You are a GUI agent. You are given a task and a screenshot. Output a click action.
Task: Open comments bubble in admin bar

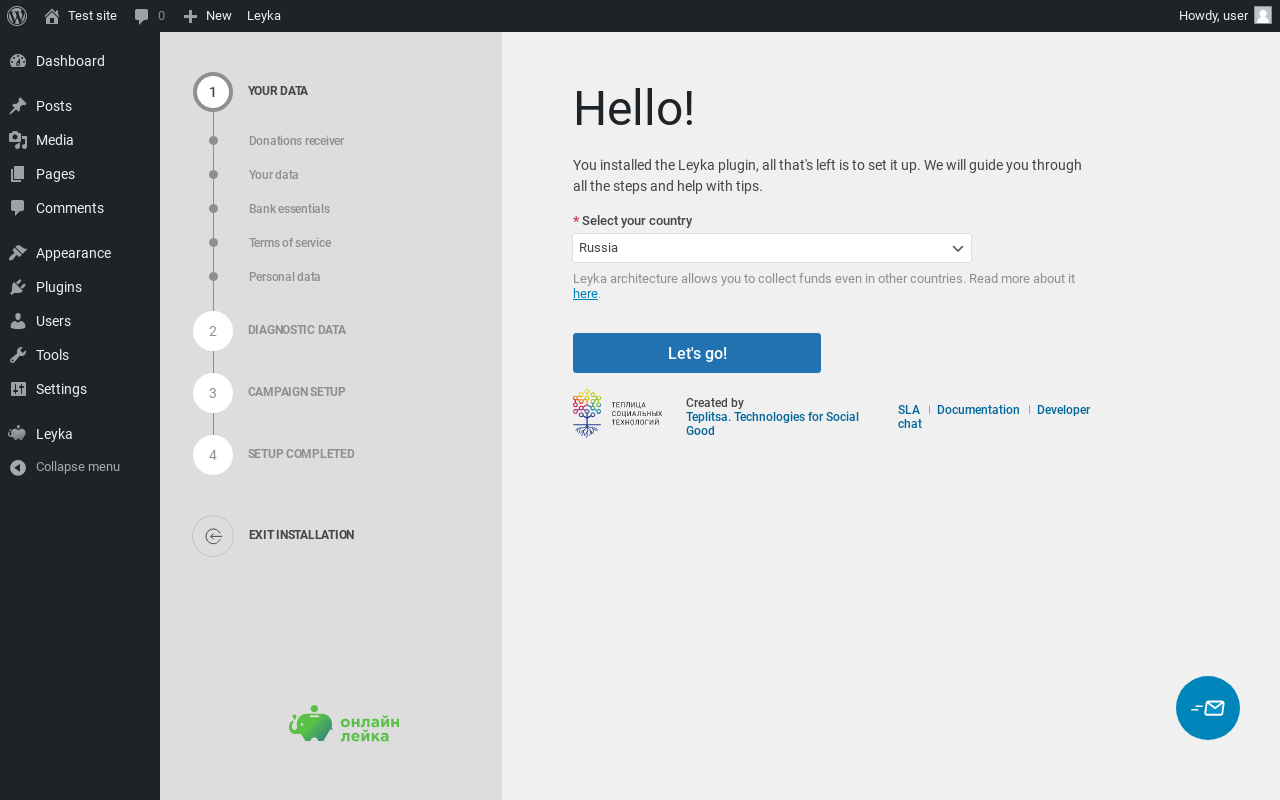pyautogui.click(x=142, y=16)
